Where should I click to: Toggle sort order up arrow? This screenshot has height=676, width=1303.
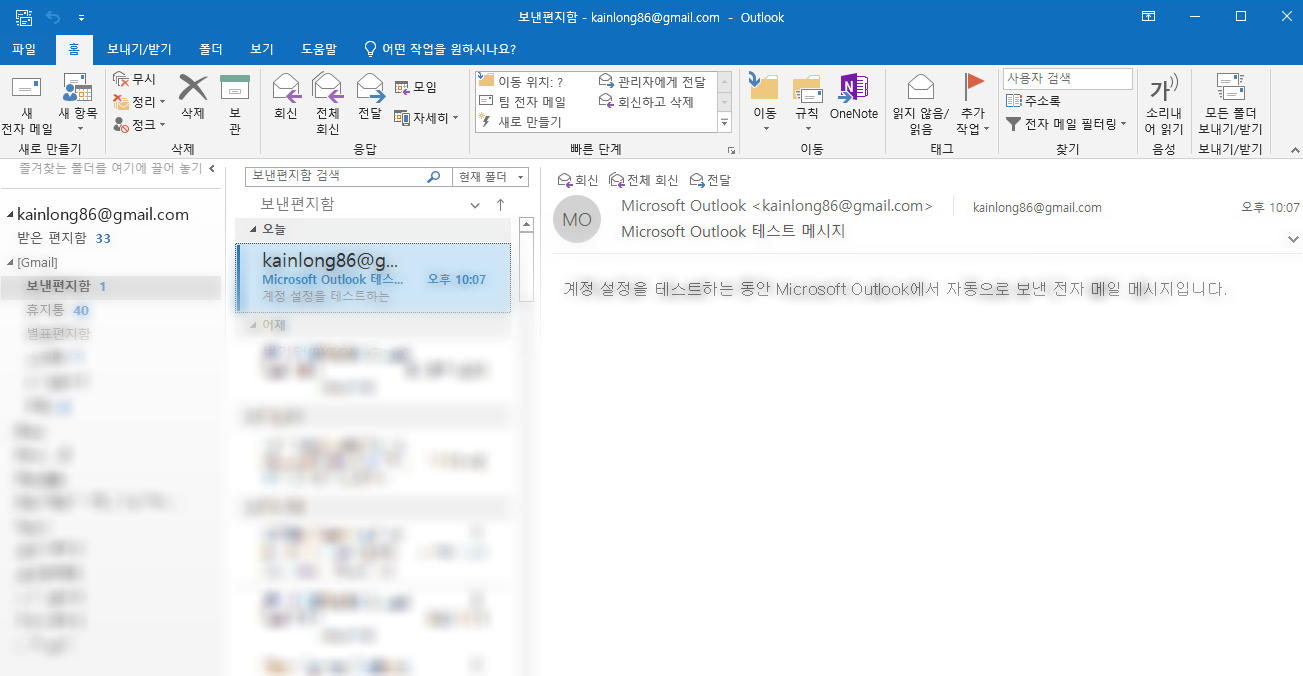tap(501, 204)
